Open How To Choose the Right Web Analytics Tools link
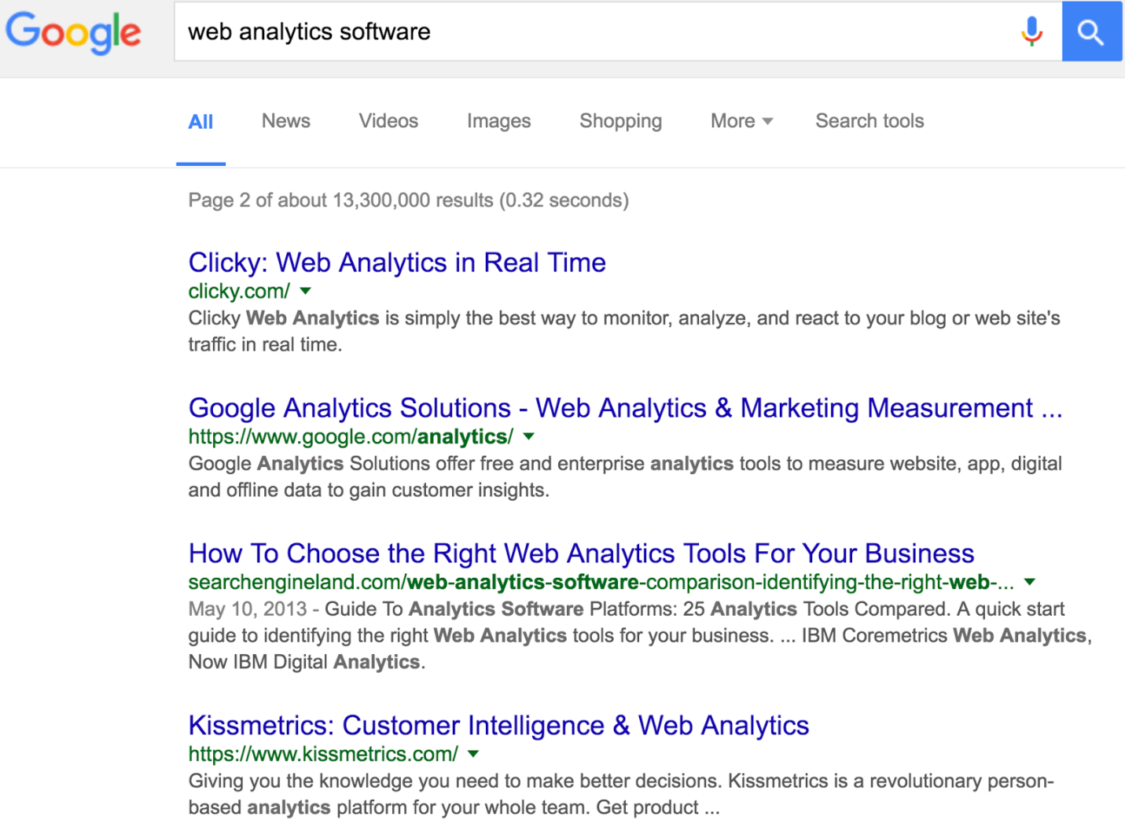1125x820 pixels. [581, 554]
